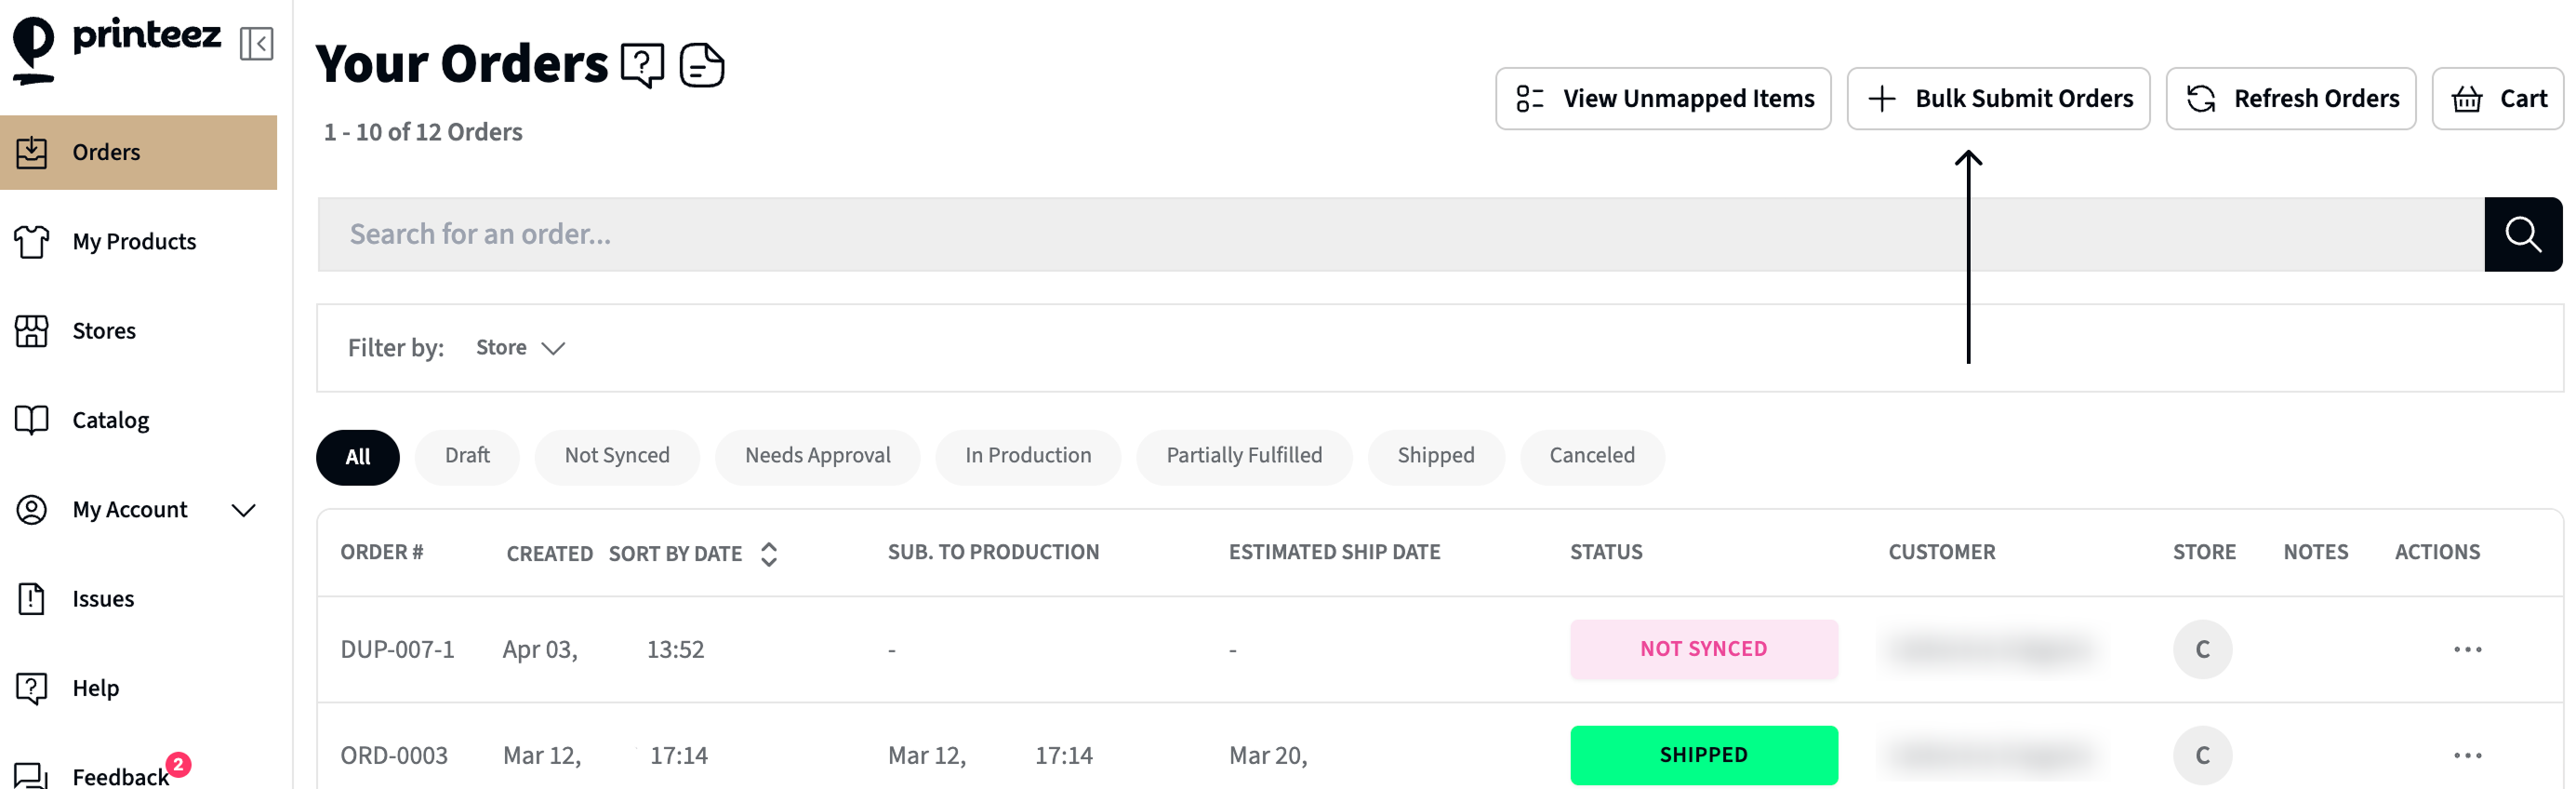Open the Cart
2576x789 pixels.
[x=2497, y=98]
